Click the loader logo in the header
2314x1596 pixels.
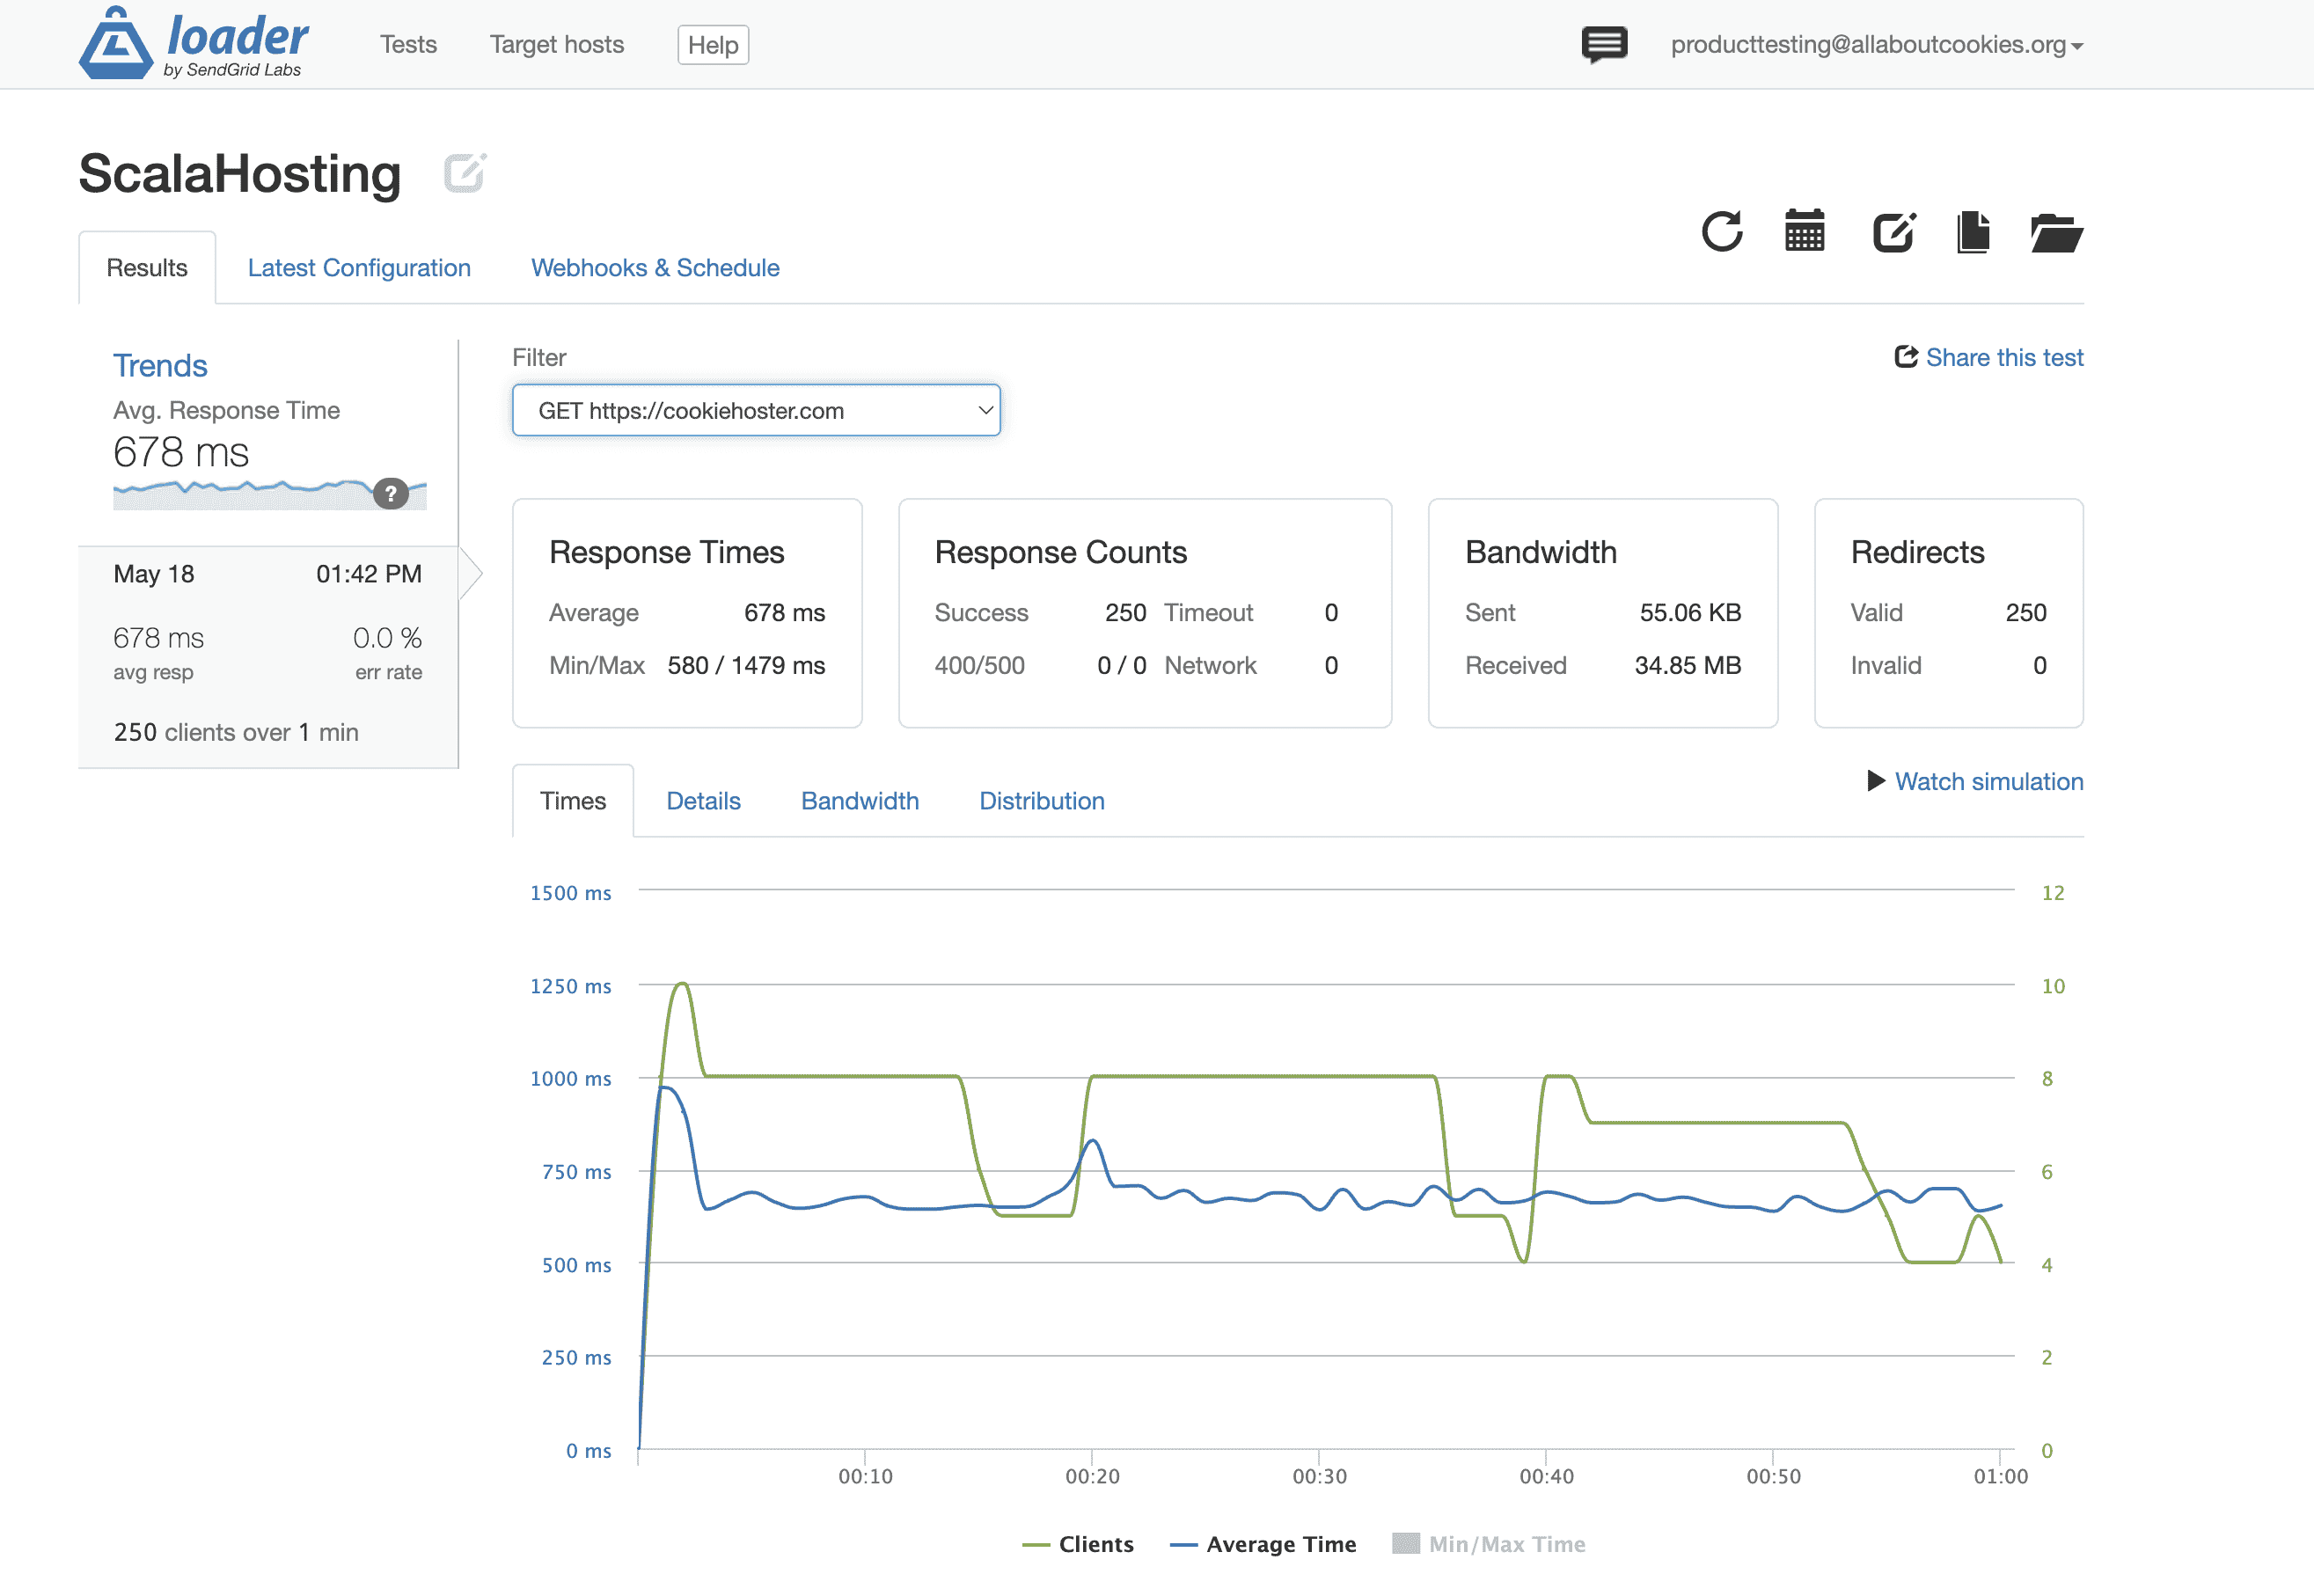(x=194, y=43)
